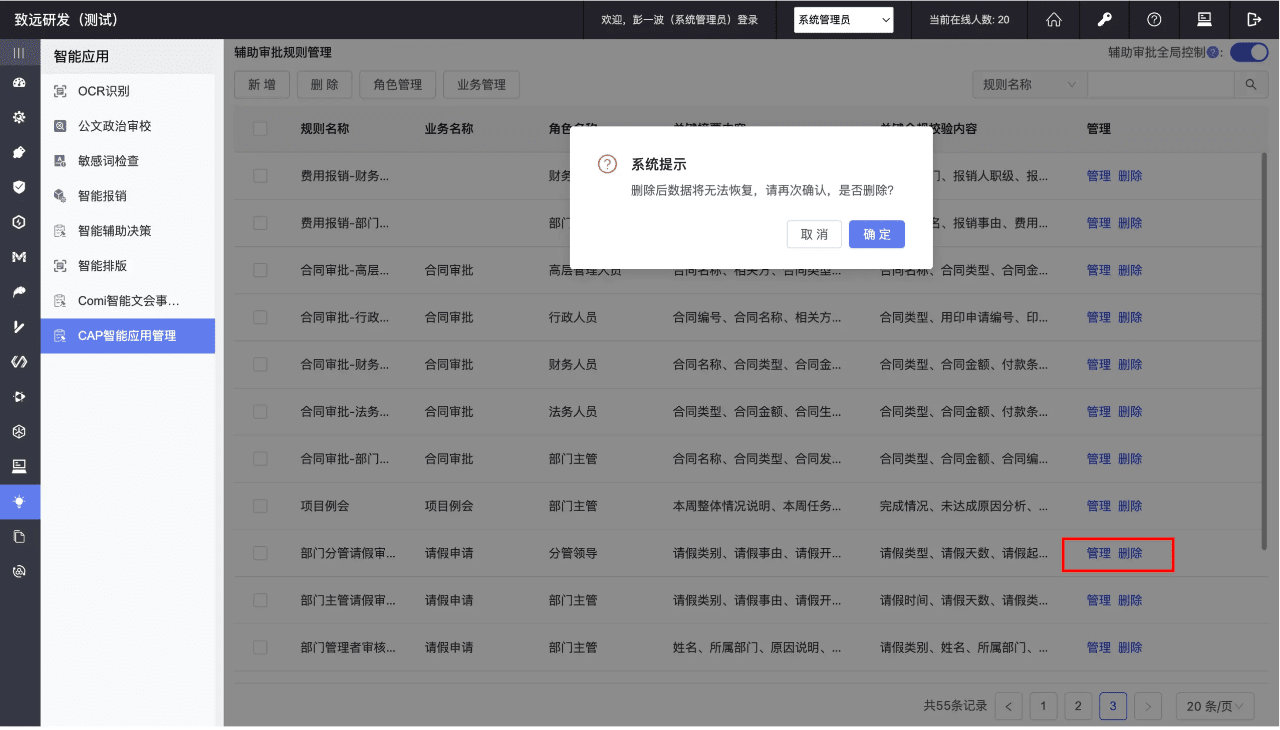The width and height of the screenshot is (1280, 730).
Task: Open the 系统管理员 role dropdown
Action: (x=844, y=19)
